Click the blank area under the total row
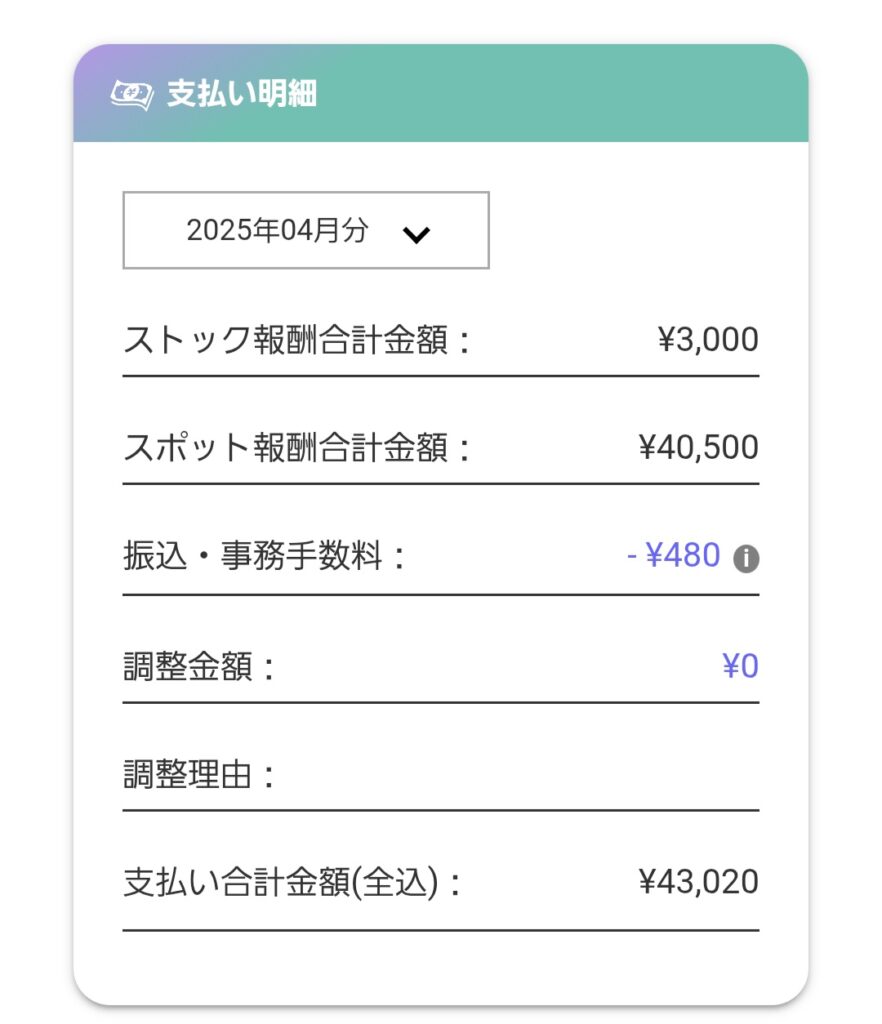Screen dimensions: 882x1024 tap(441, 968)
